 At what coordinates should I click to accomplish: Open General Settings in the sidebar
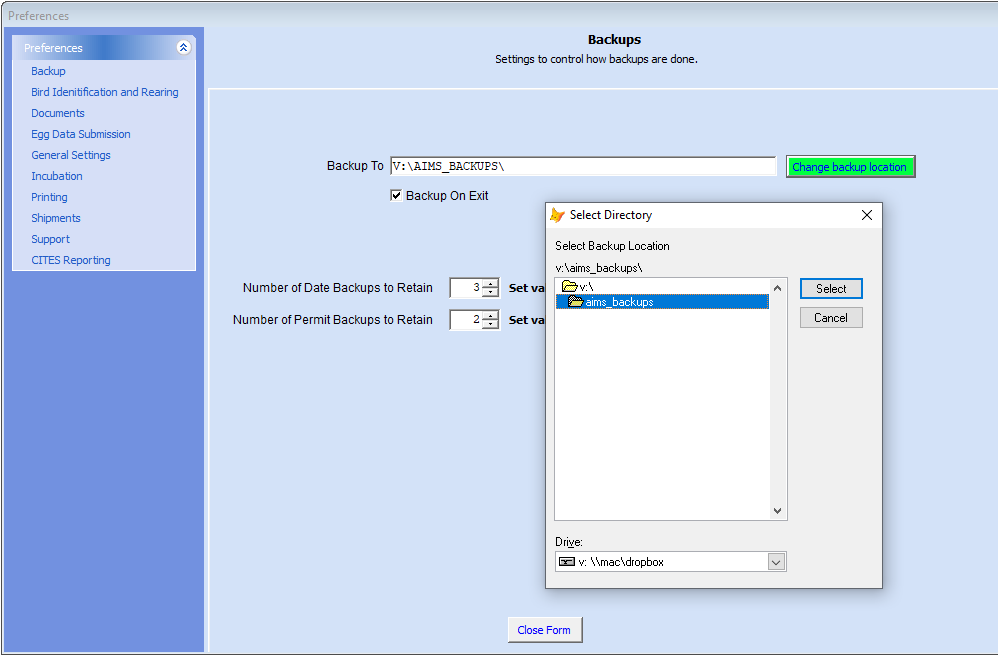tap(71, 155)
